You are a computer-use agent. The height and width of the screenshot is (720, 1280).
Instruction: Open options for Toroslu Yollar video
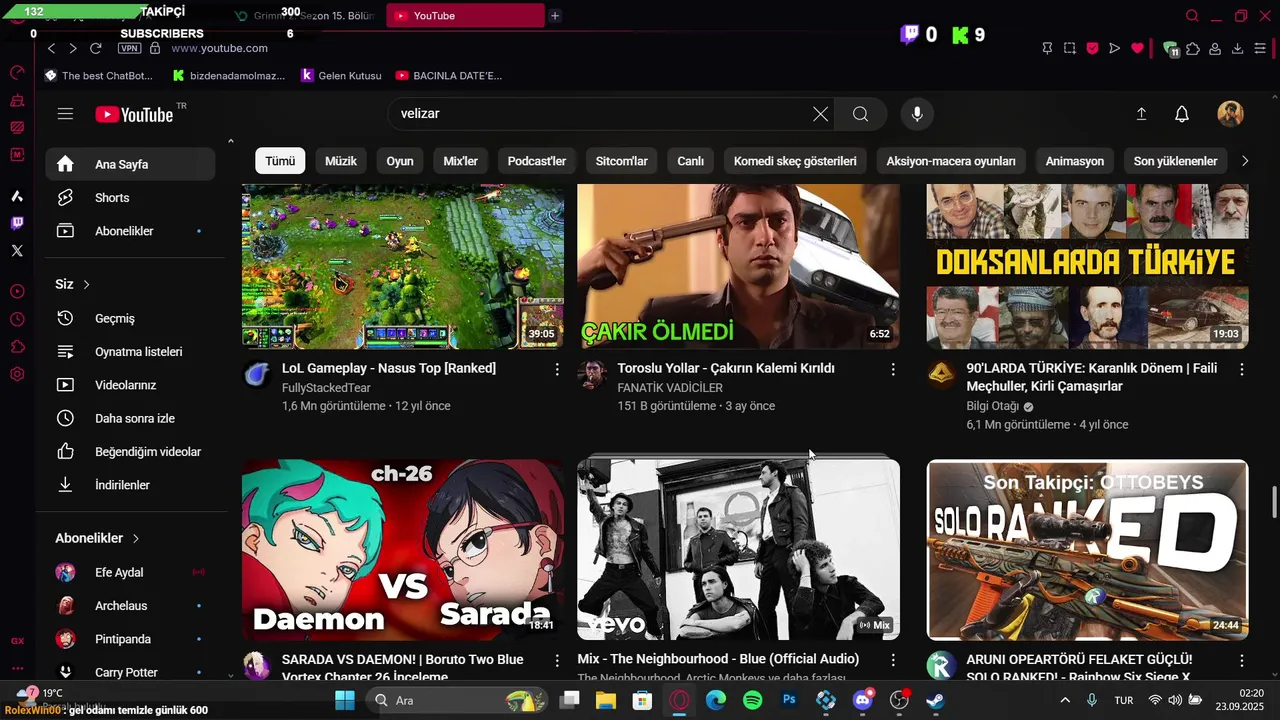point(893,369)
